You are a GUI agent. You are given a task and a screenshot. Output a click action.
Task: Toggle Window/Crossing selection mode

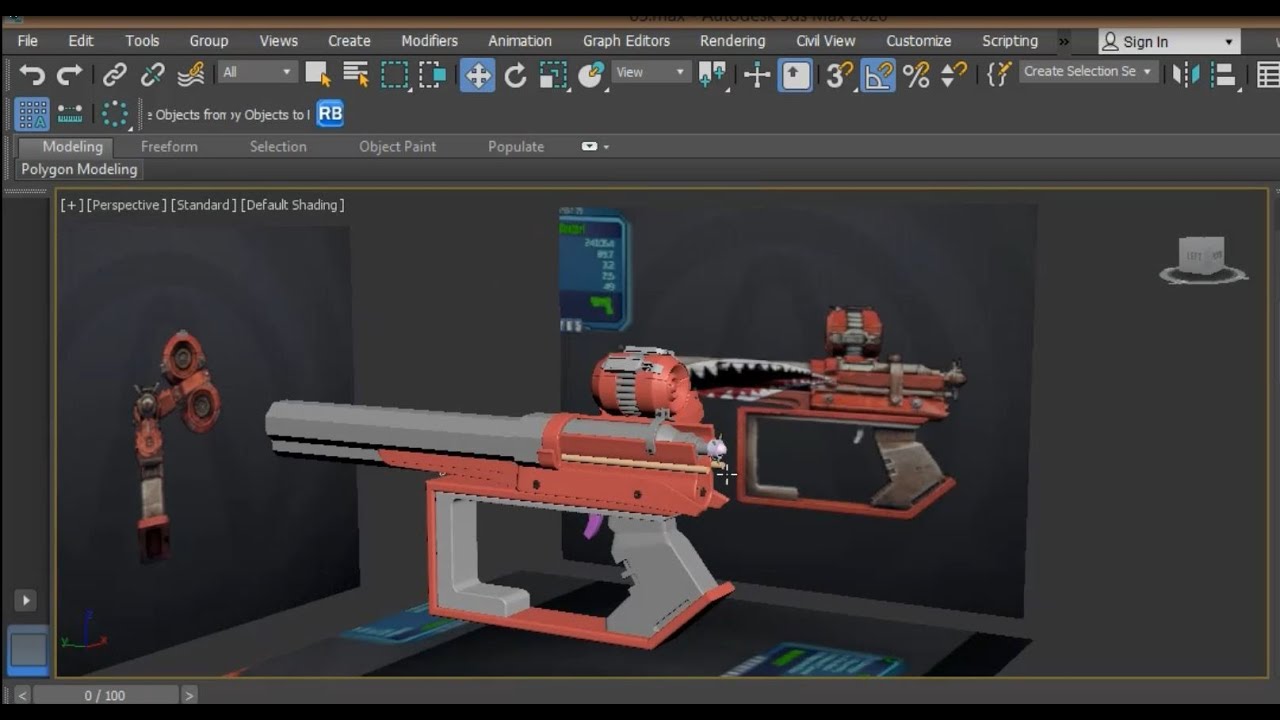coord(432,74)
